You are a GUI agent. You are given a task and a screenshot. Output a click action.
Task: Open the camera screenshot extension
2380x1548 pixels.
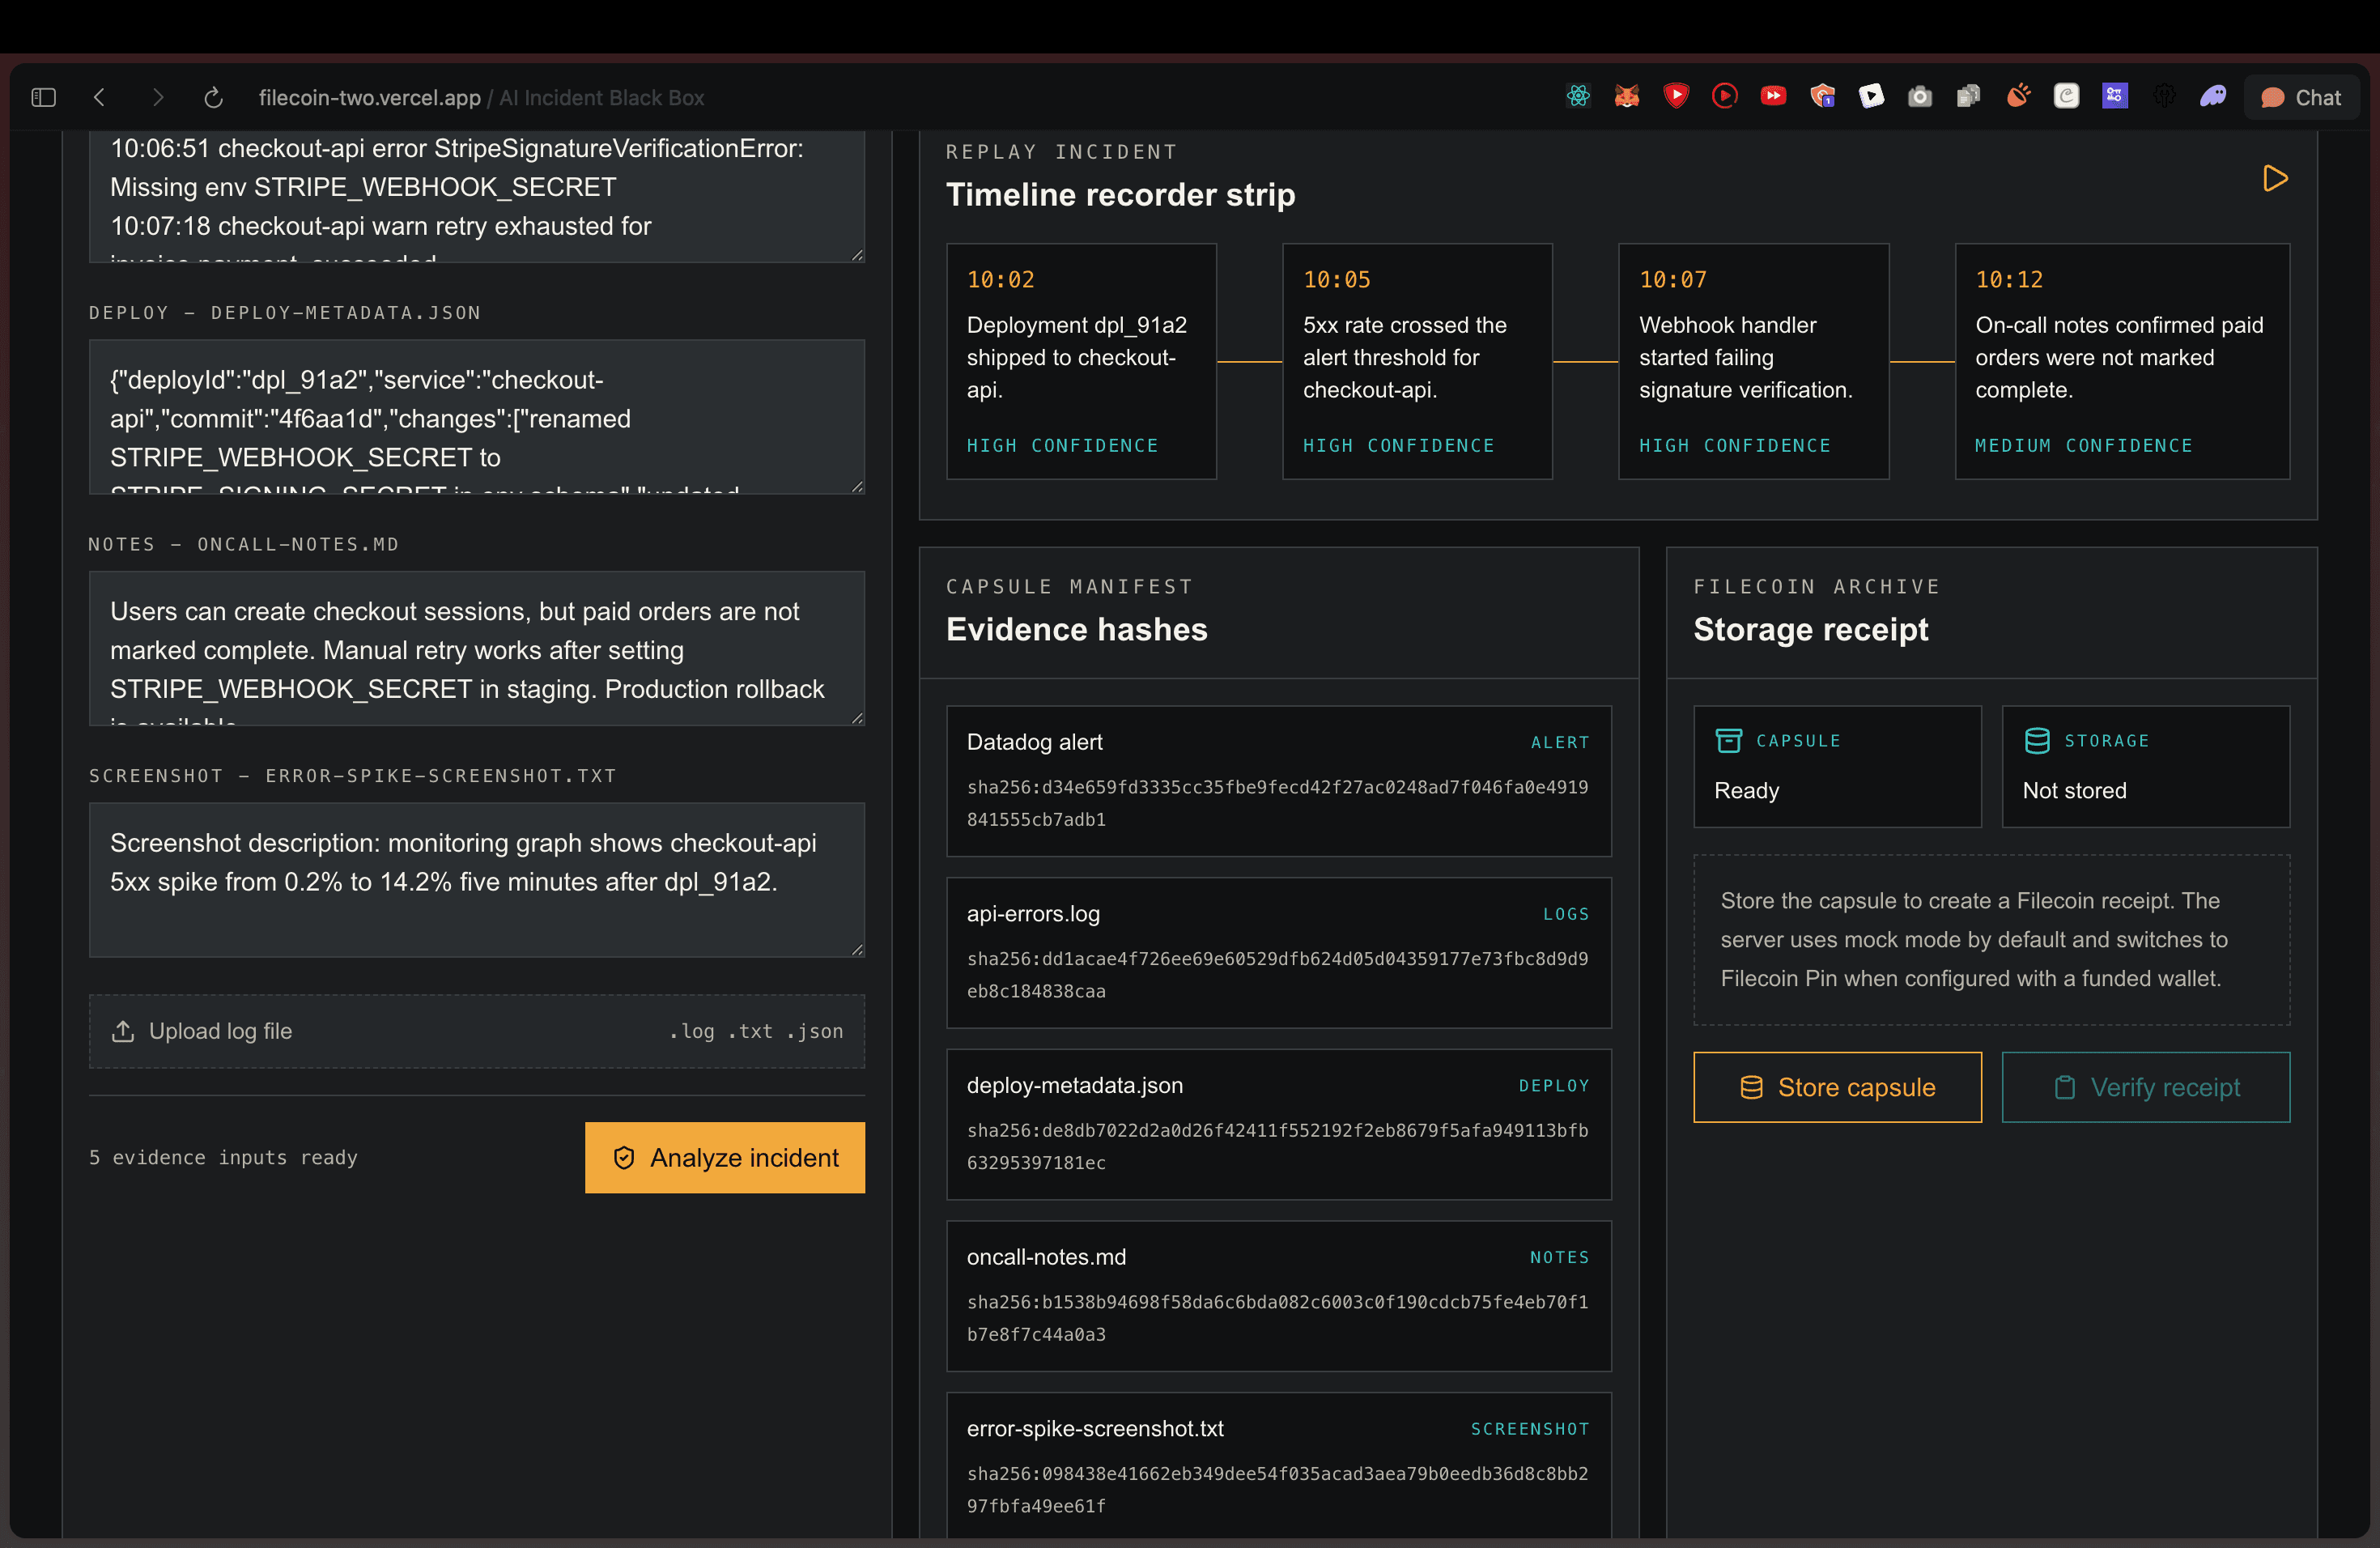(1919, 96)
